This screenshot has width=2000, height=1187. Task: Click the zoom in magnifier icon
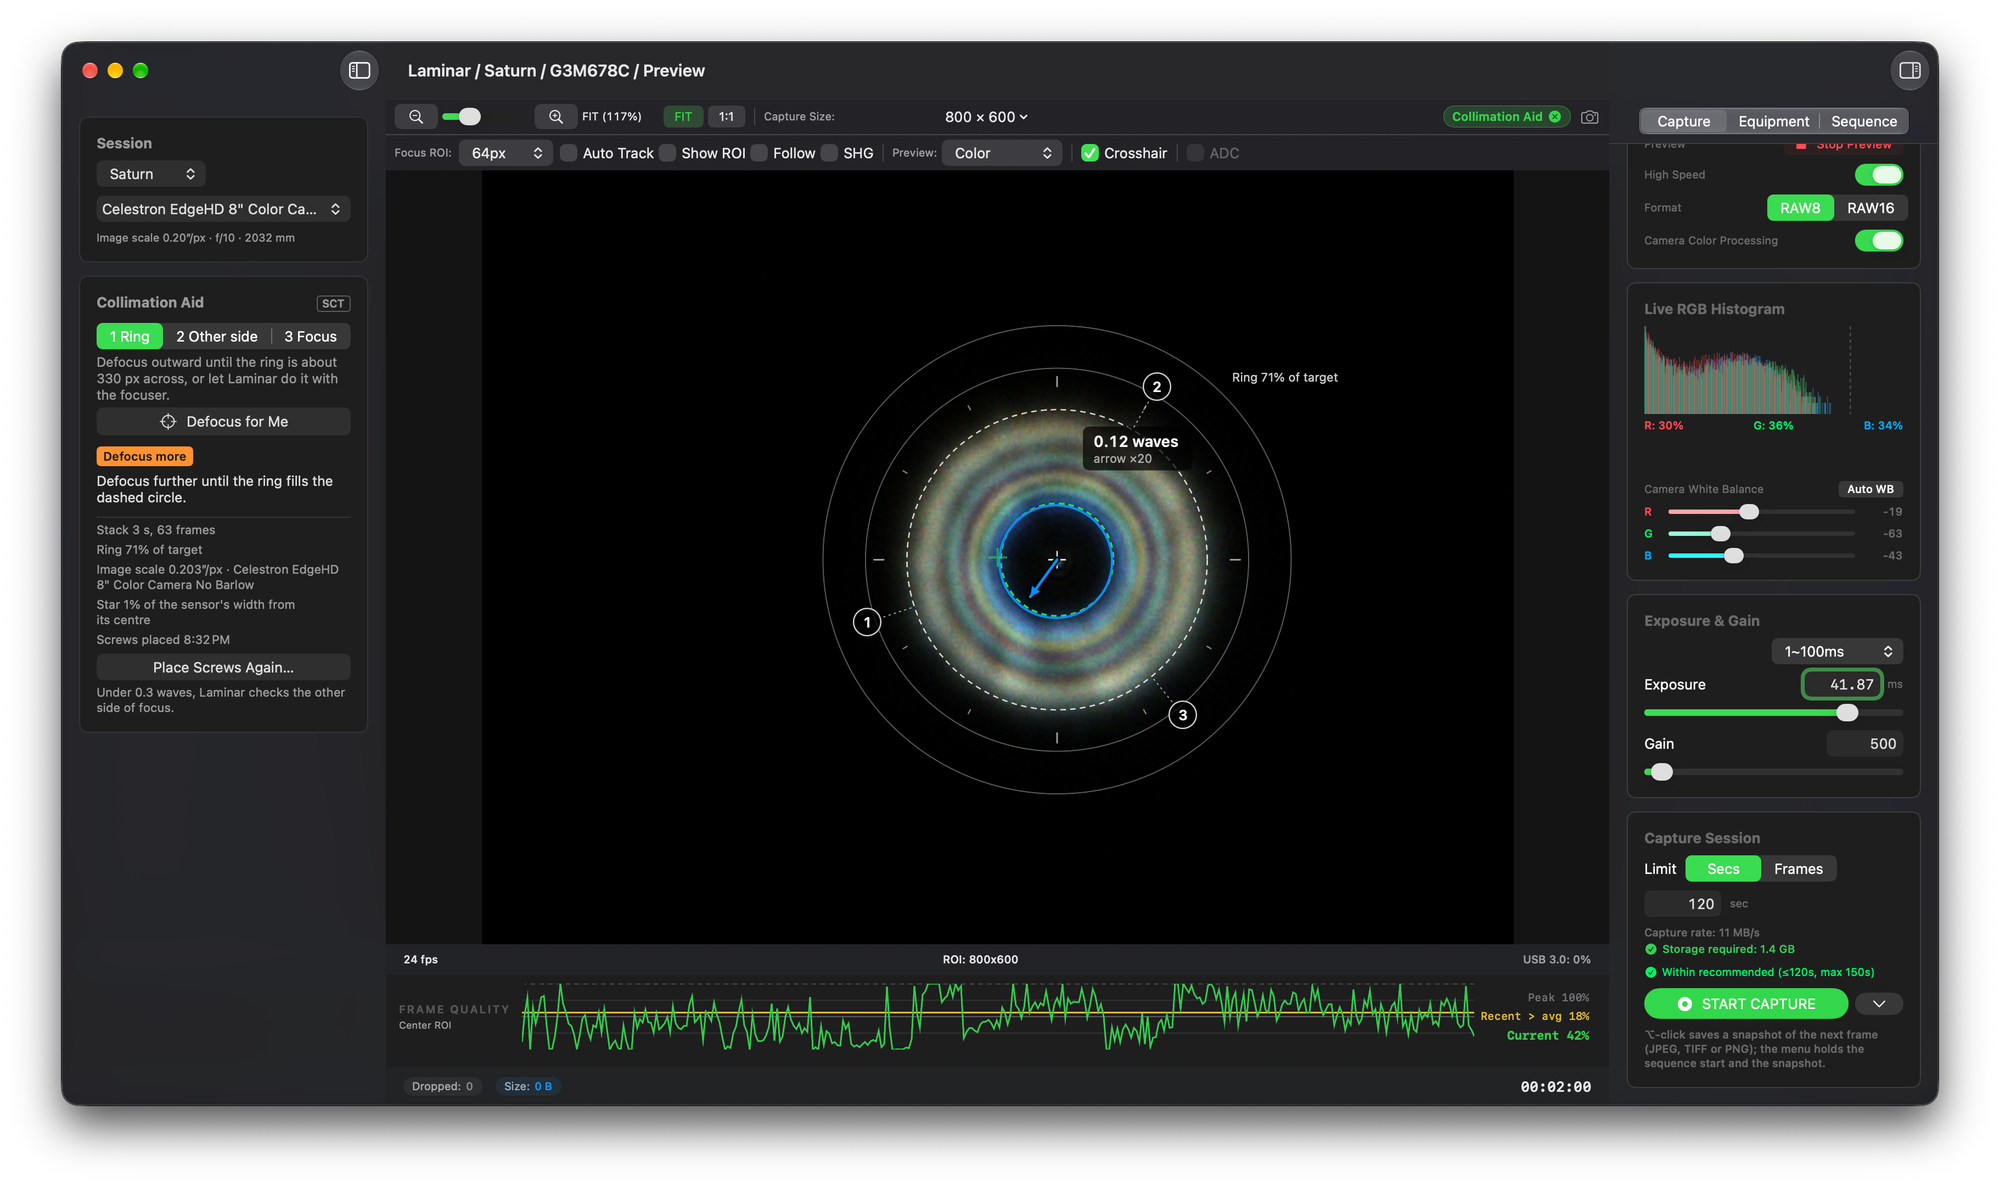pos(556,117)
